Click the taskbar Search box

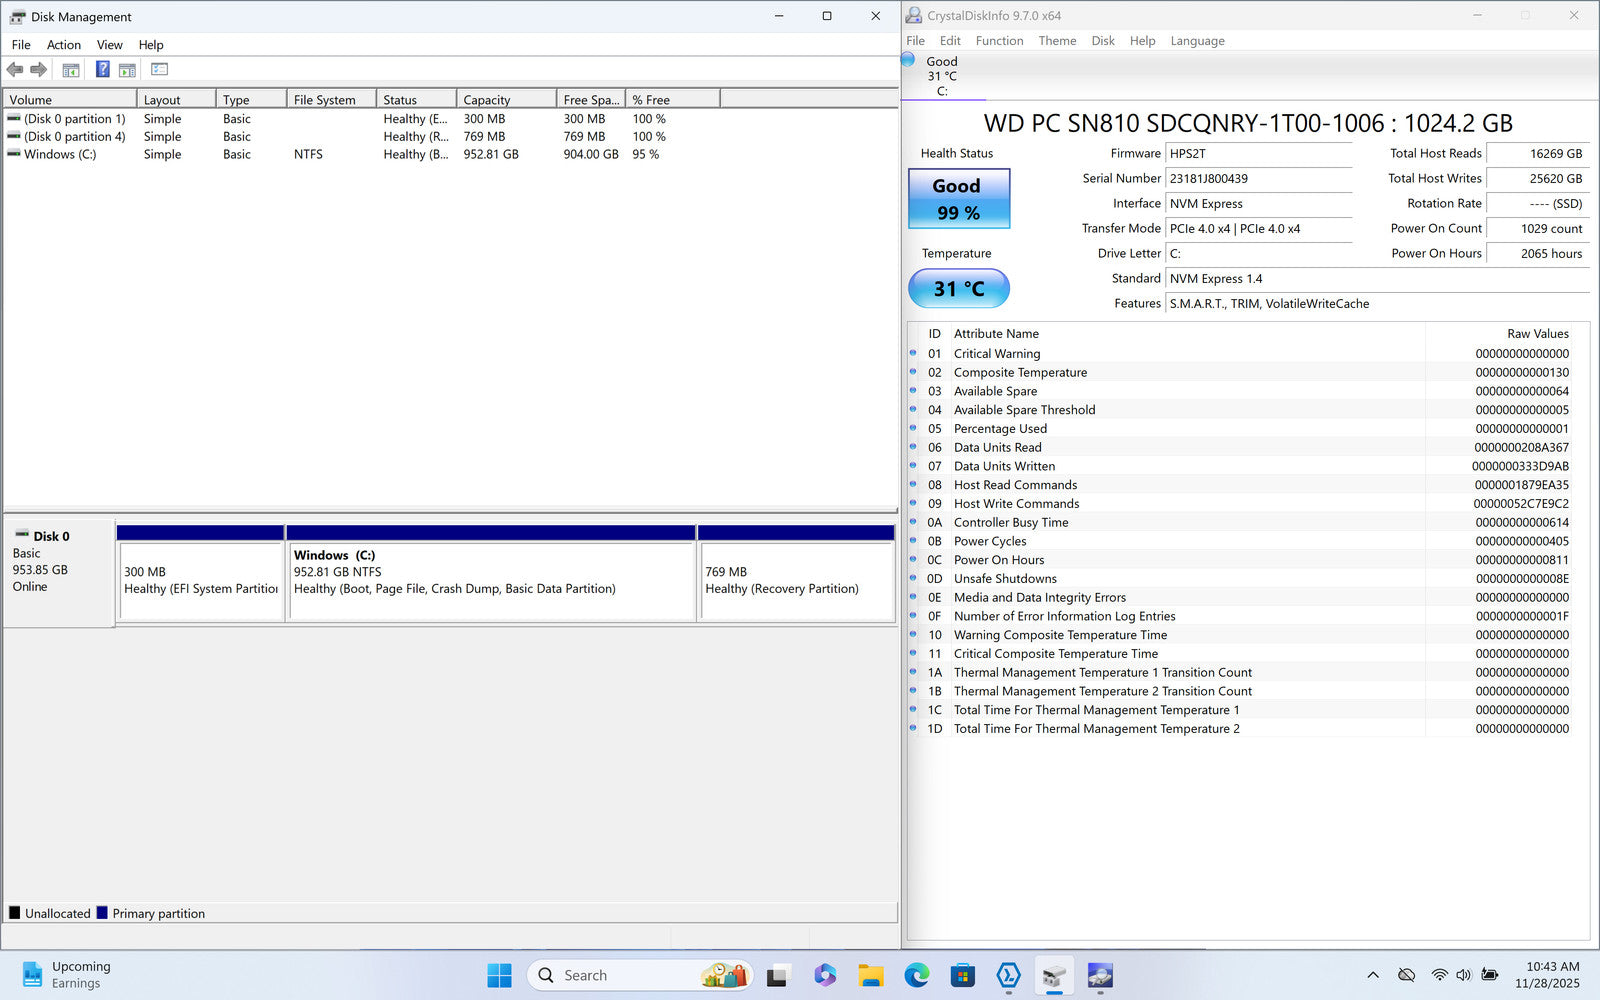point(640,975)
